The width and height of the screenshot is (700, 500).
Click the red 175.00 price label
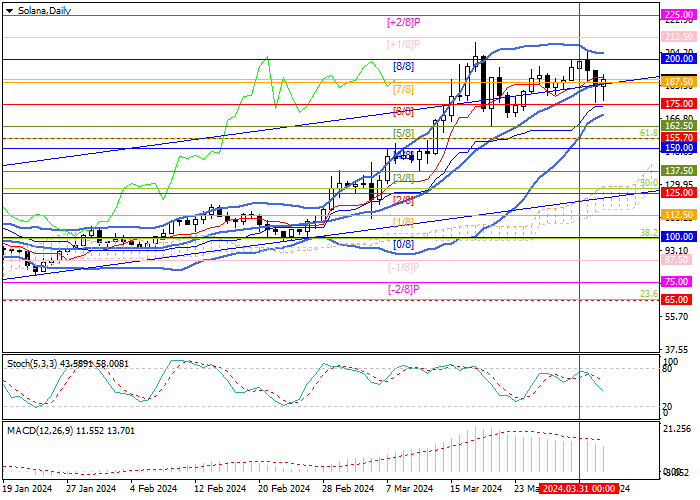(x=678, y=104)
